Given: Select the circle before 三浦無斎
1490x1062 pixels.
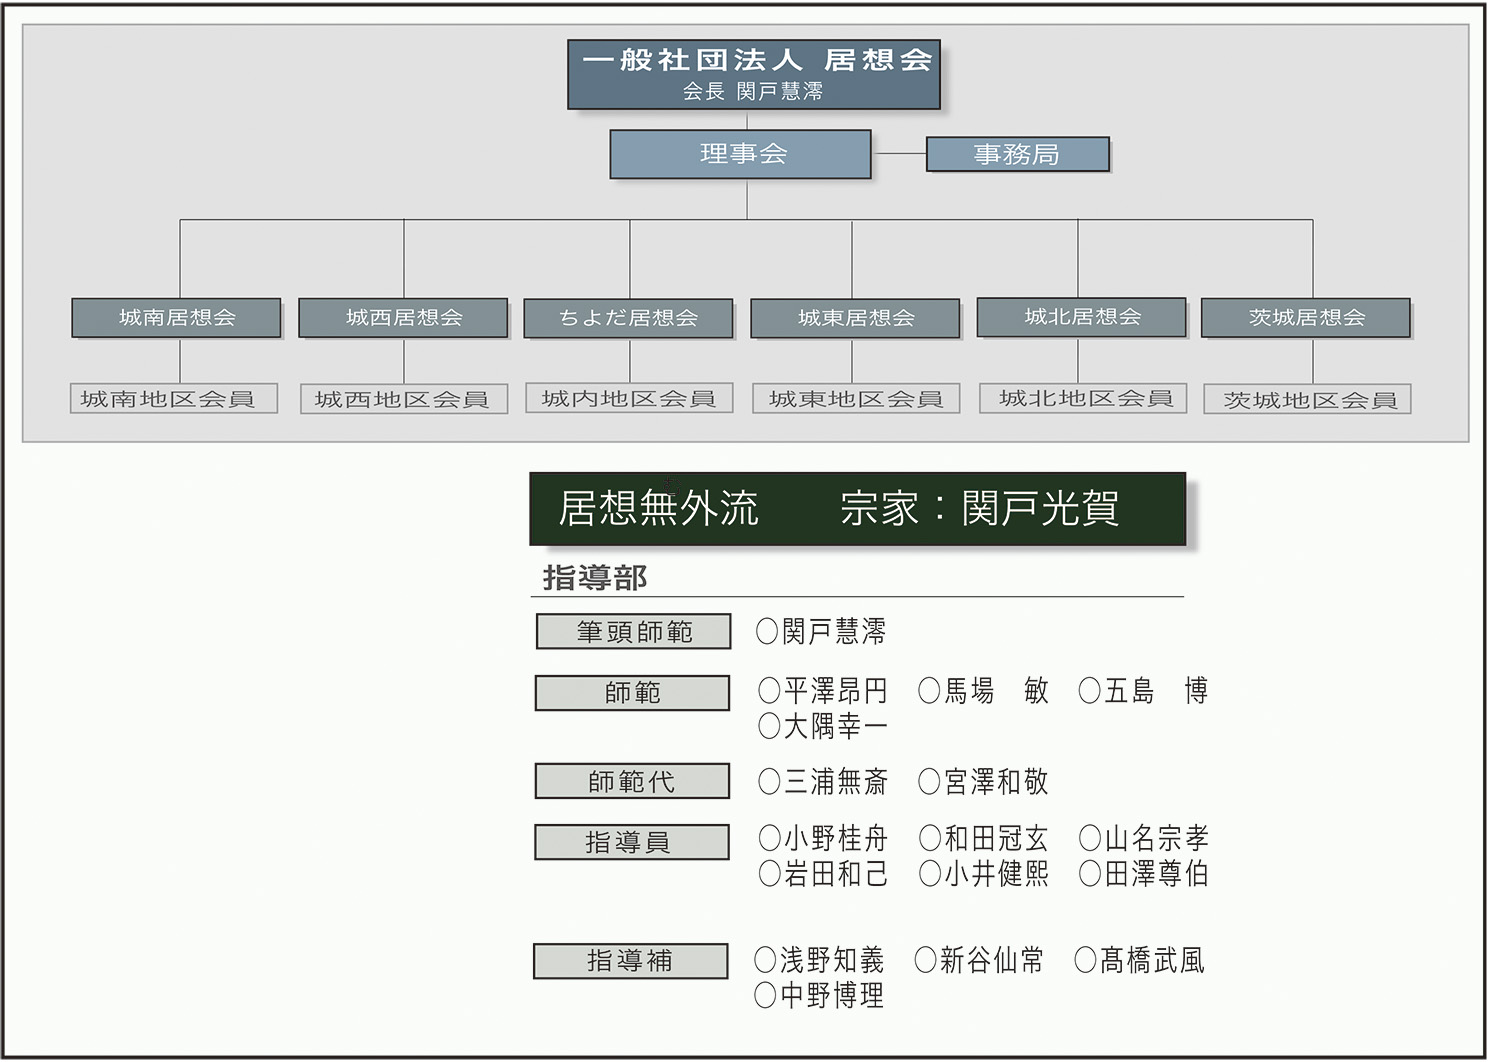Looking at the screenshot, I should click(x=769, y=782).
